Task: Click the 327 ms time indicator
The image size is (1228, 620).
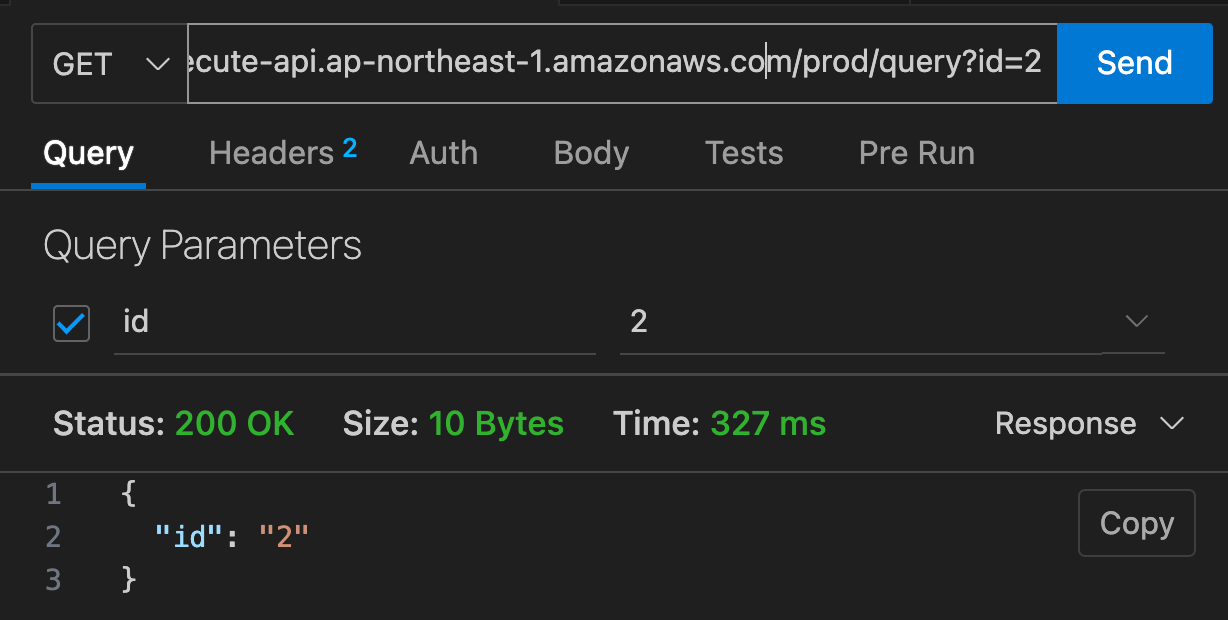Action: tap(768, 423)
